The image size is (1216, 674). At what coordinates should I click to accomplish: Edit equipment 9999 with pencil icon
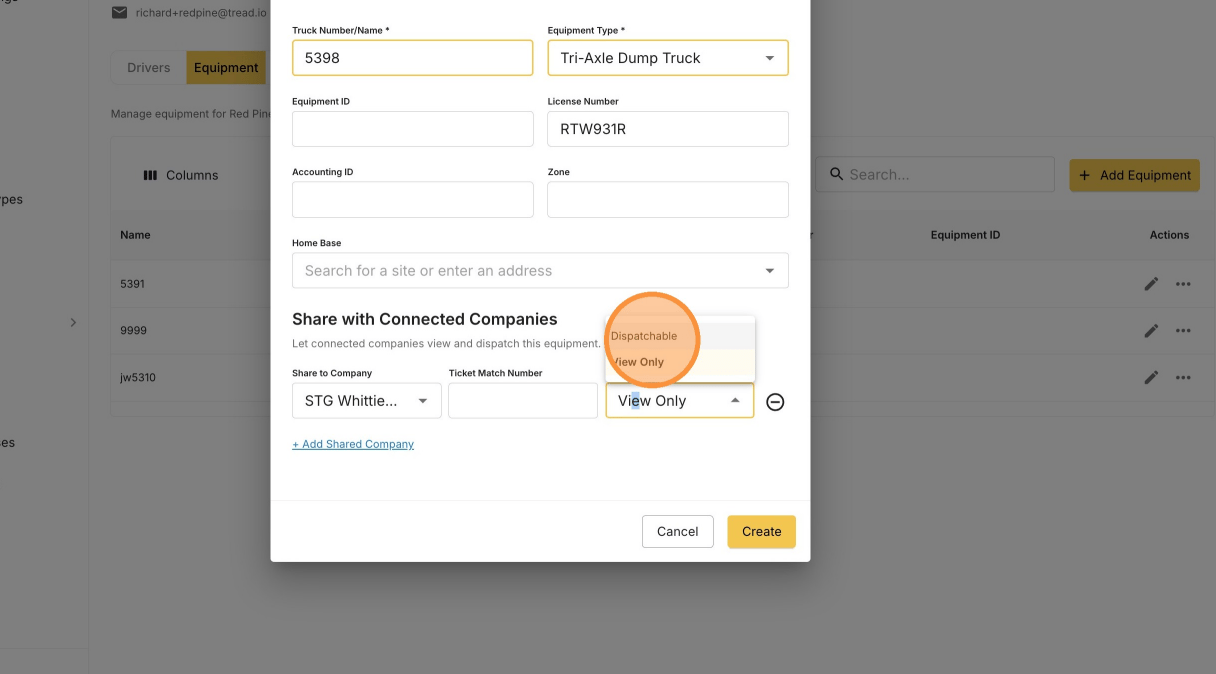coord(1151,331)
